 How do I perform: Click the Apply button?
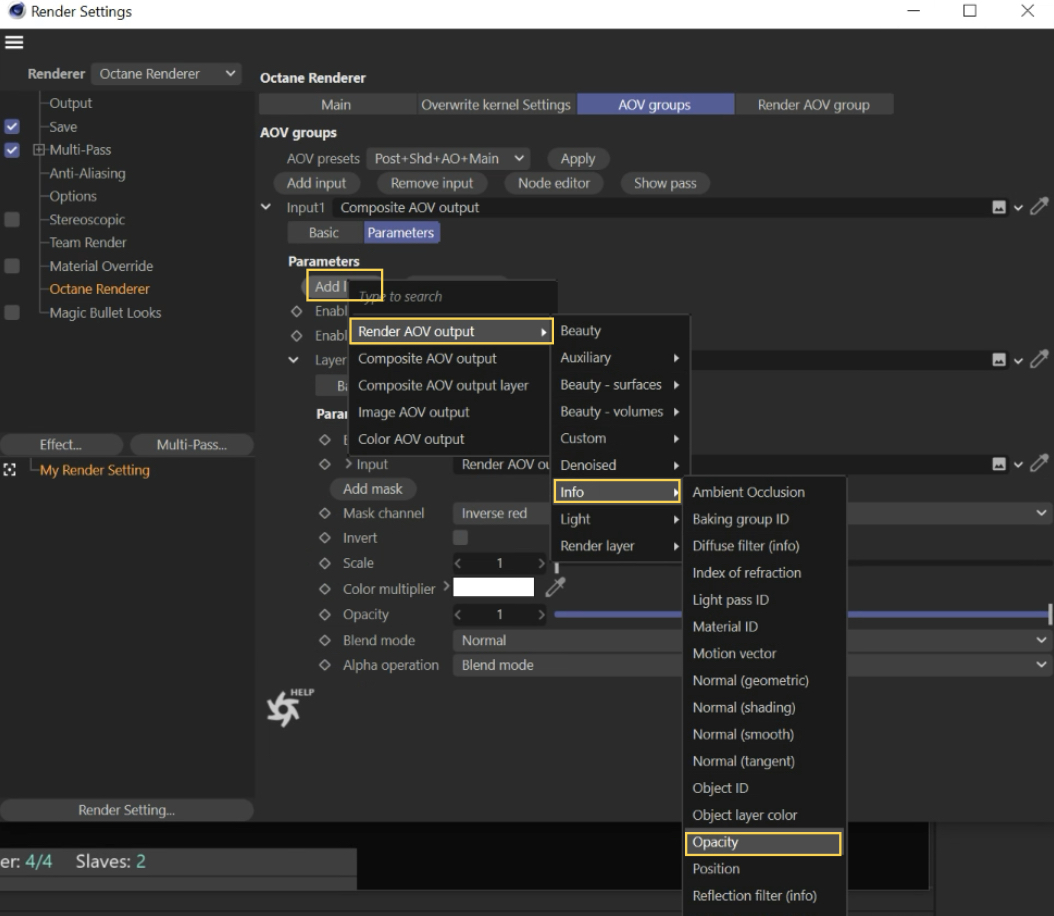point(578,159)
